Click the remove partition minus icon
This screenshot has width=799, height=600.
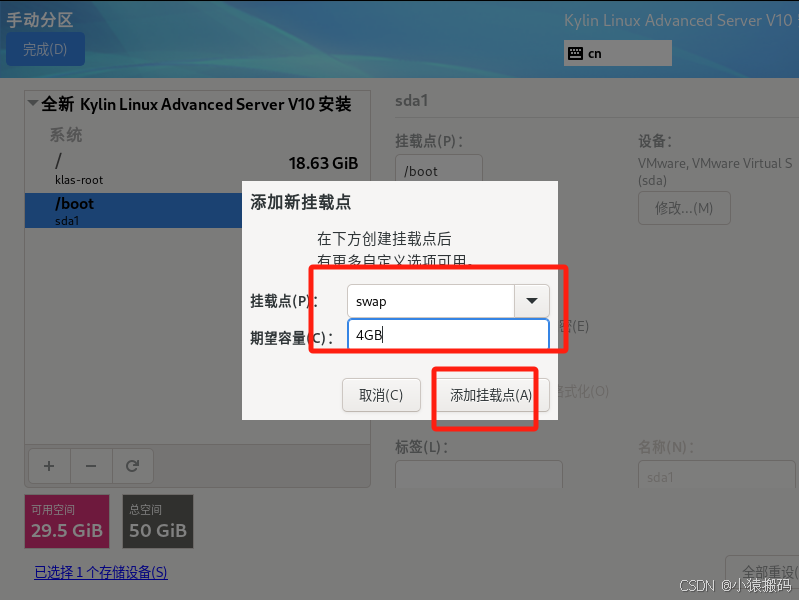[91, 466]
